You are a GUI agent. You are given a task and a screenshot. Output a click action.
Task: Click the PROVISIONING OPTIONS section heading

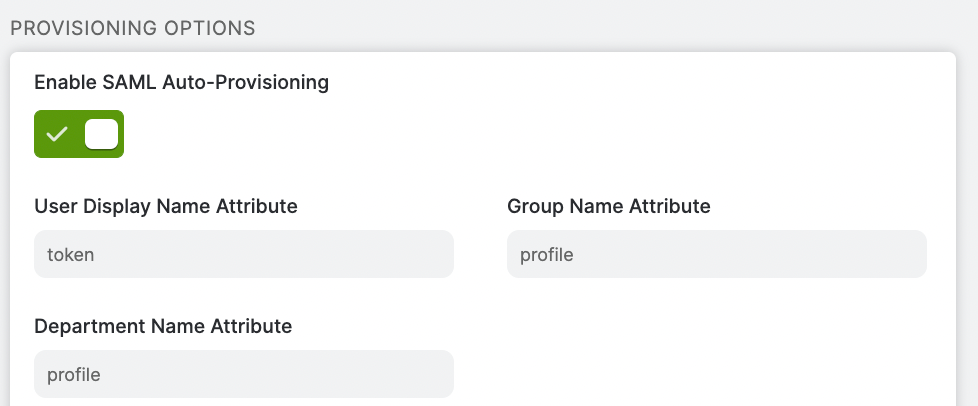133,28
